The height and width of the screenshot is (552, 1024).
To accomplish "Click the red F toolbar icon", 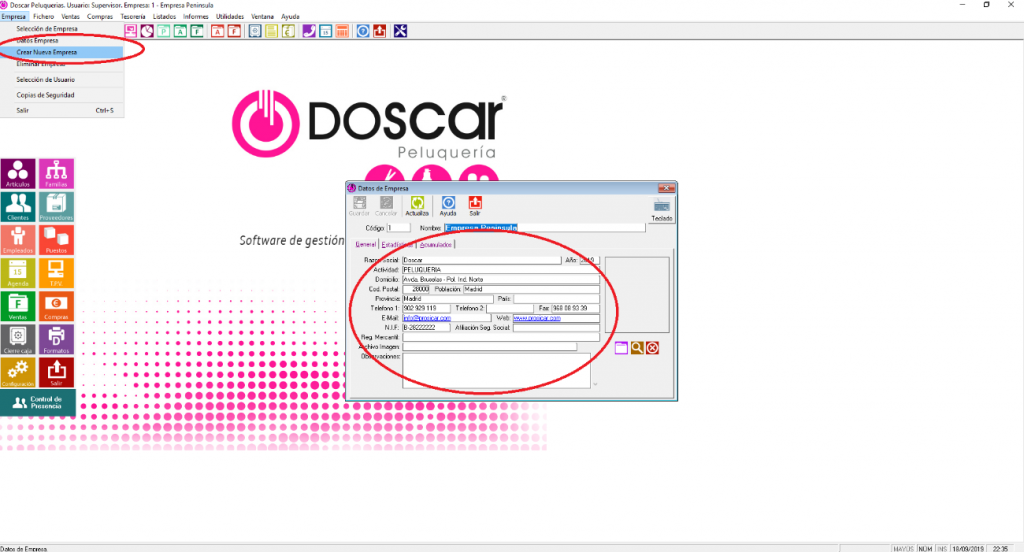I will (234, 31).
